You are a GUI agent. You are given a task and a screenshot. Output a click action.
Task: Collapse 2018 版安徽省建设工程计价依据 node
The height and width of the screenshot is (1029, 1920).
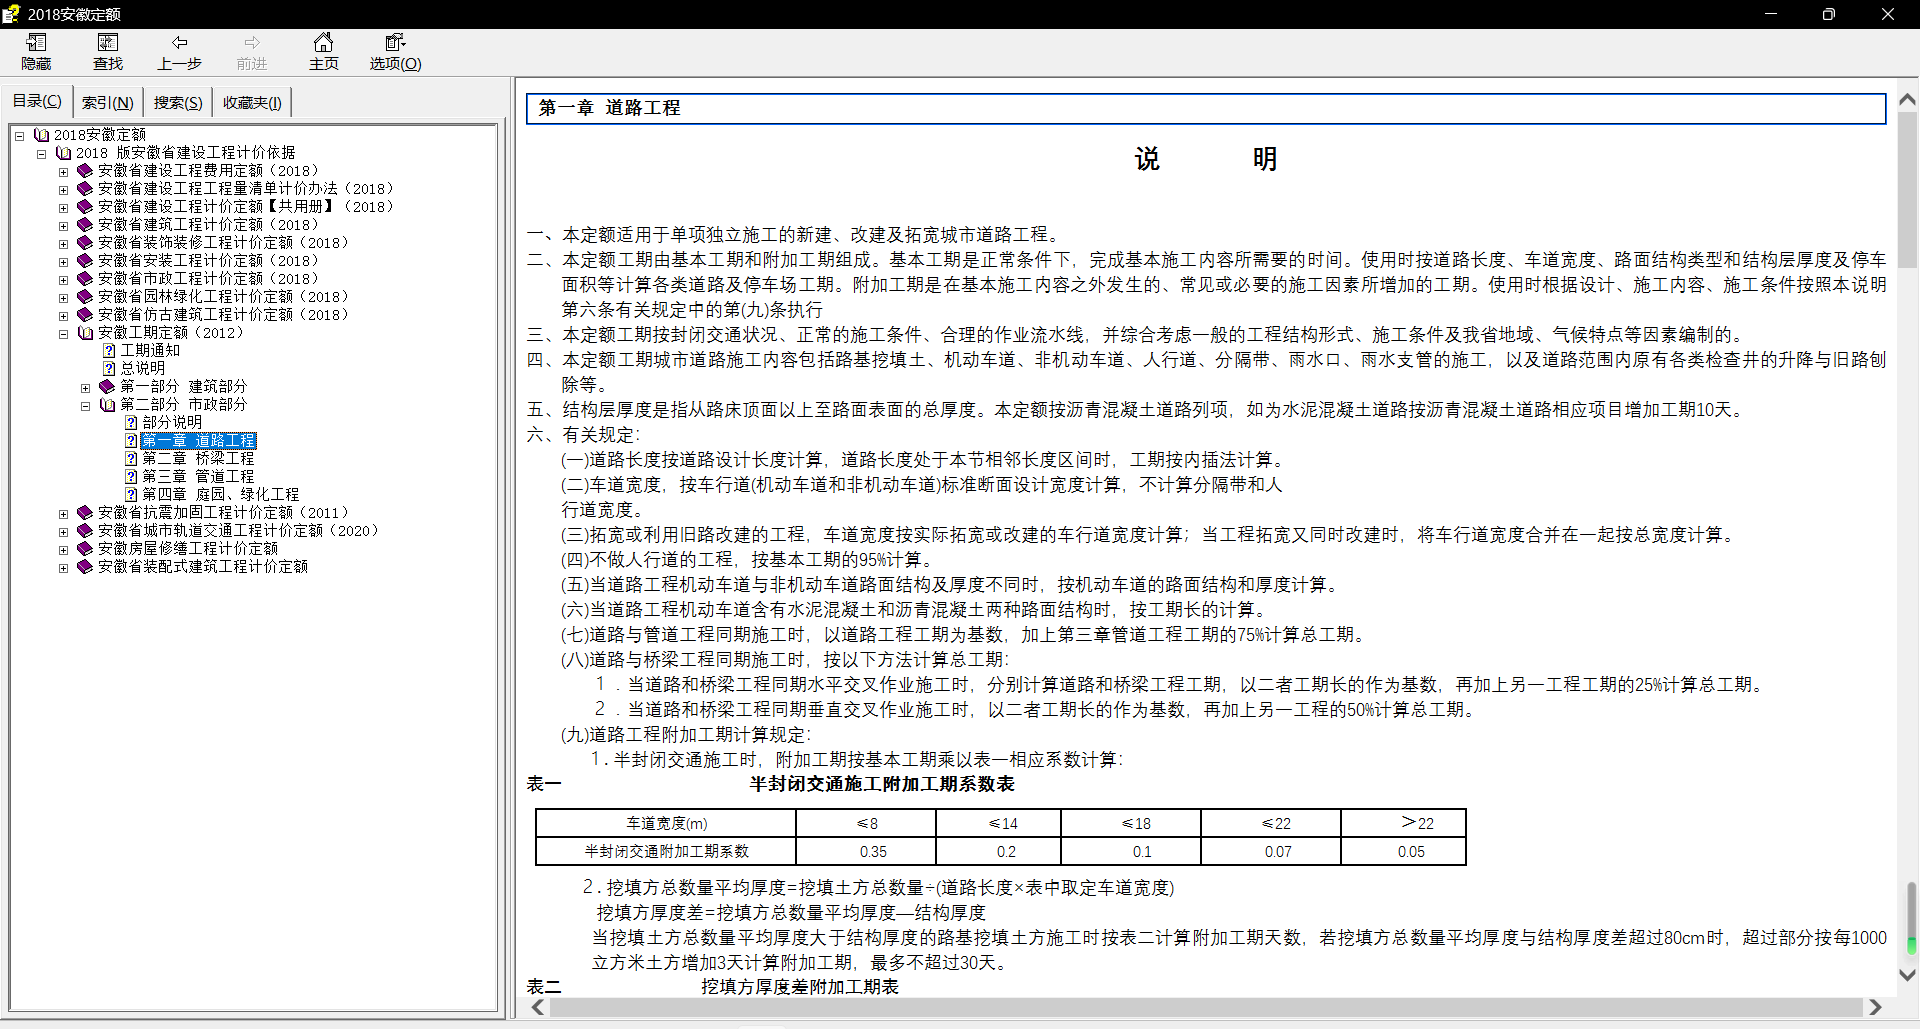[x=41, y=153]
